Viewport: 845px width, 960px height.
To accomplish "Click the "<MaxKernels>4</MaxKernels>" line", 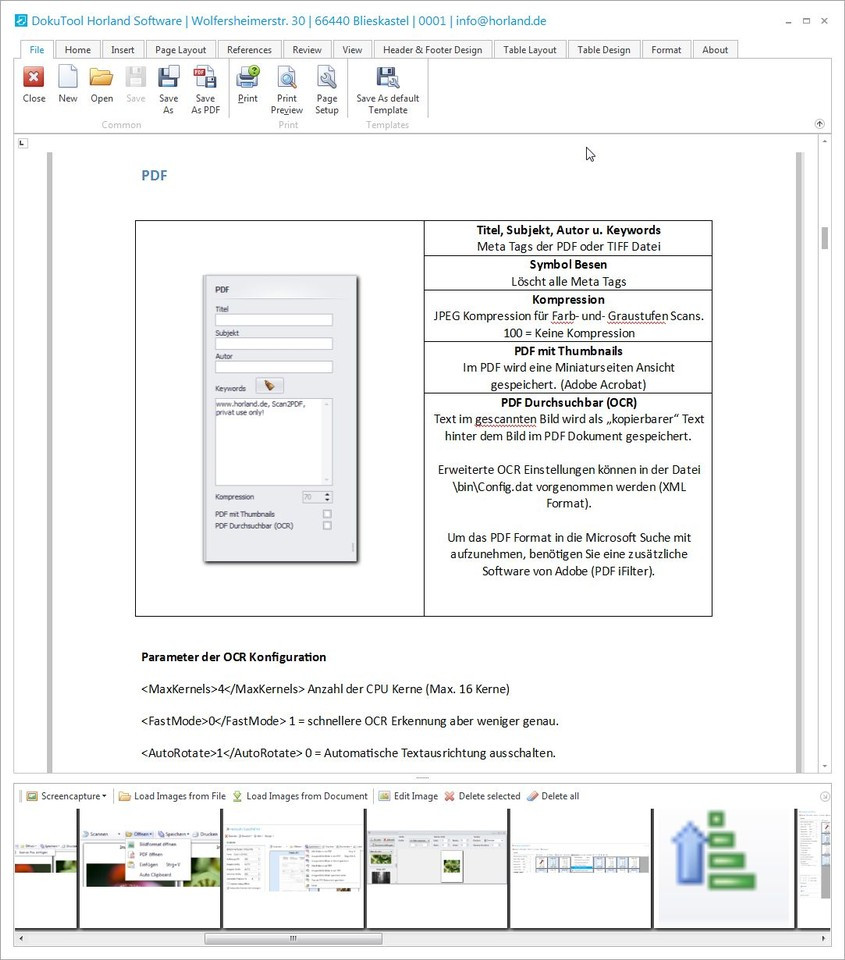I will coord(325,689).
